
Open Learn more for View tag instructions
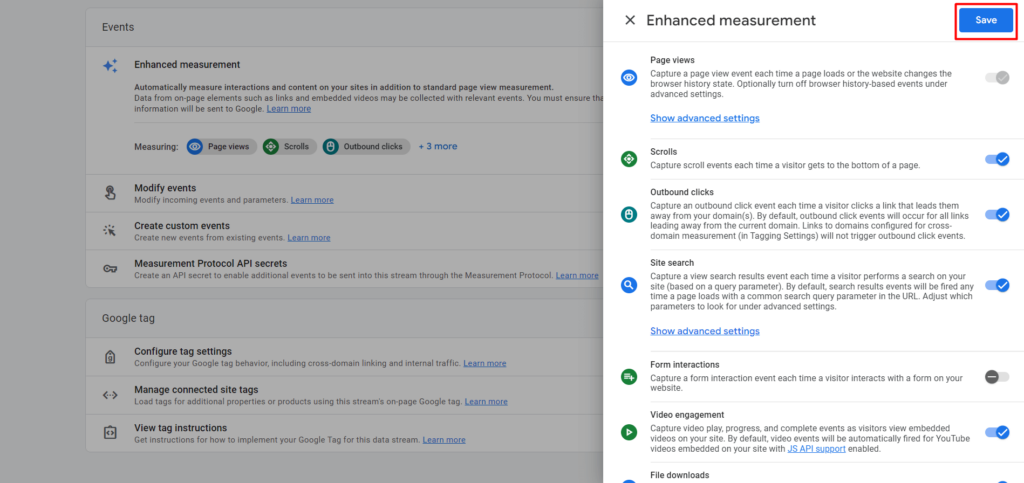(x=444, y=440)
